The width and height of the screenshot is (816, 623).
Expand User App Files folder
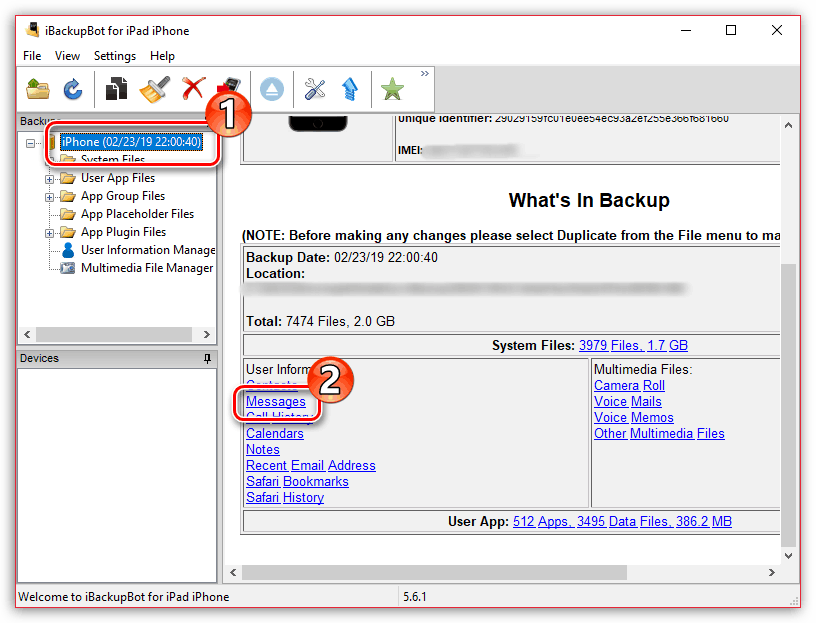(49, 179)
